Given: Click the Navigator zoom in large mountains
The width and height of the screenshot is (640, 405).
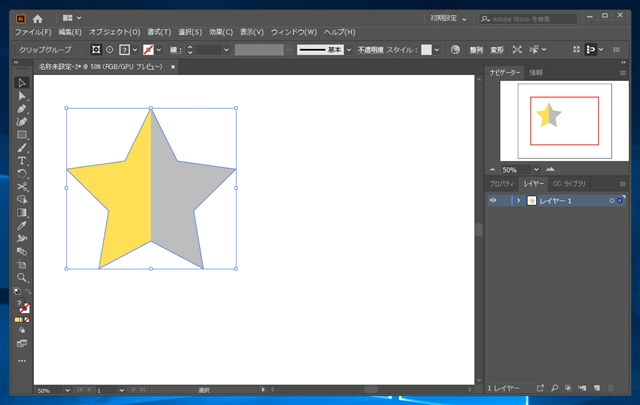Looking at the screenshot, I should [x=550, y=169].
